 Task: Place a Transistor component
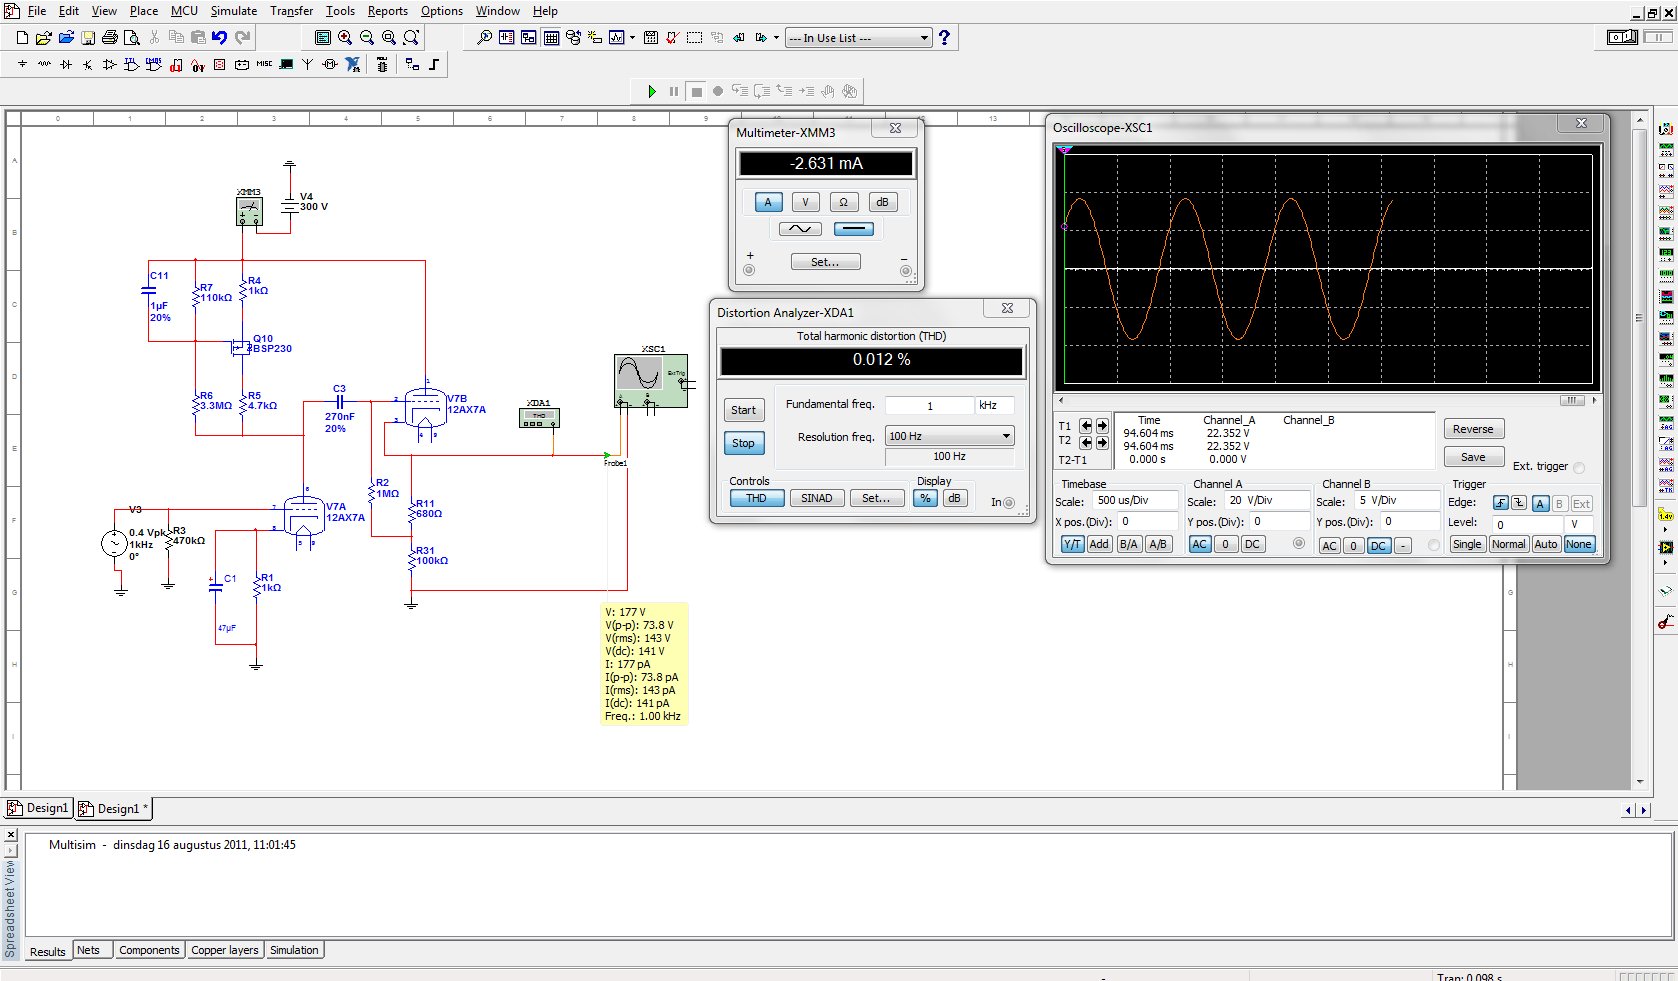[88, 64]
